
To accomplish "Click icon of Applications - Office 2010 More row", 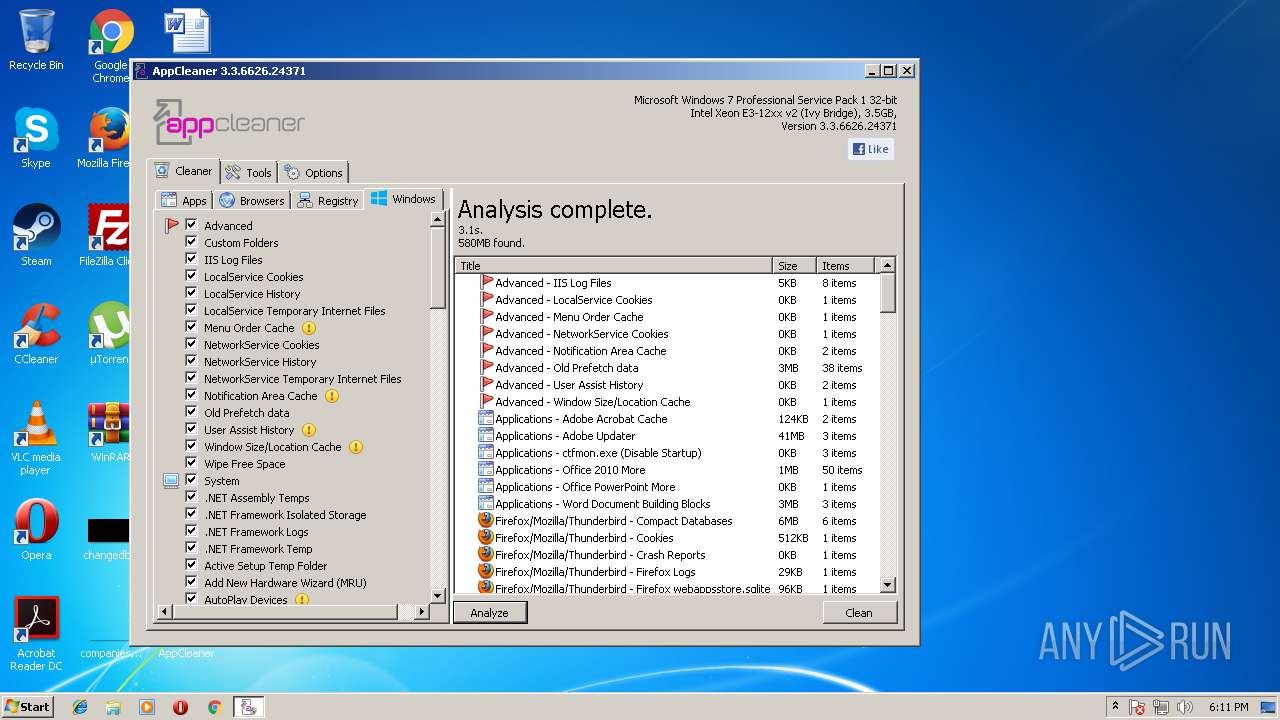I will click(x=486, y=470).
